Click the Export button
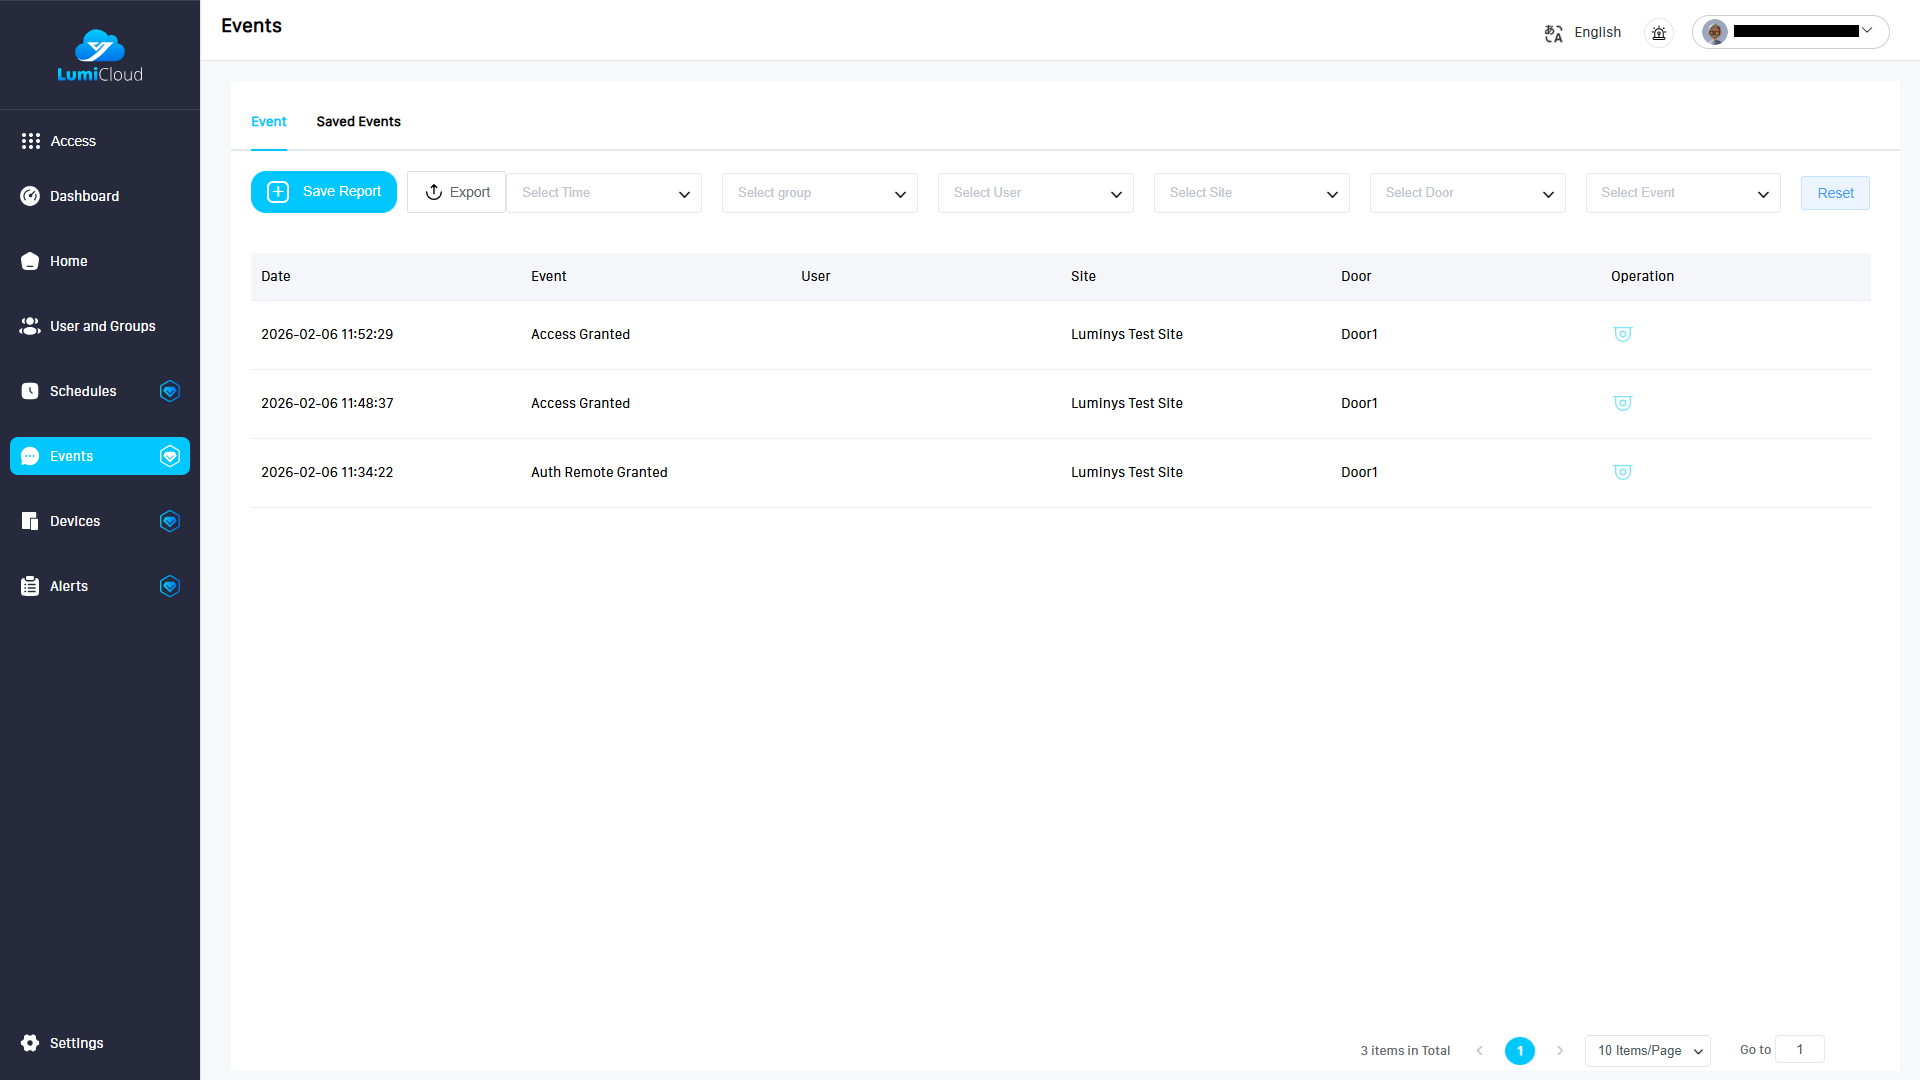The height and width of the screenshot is (1080, 1920). [457, 192]
